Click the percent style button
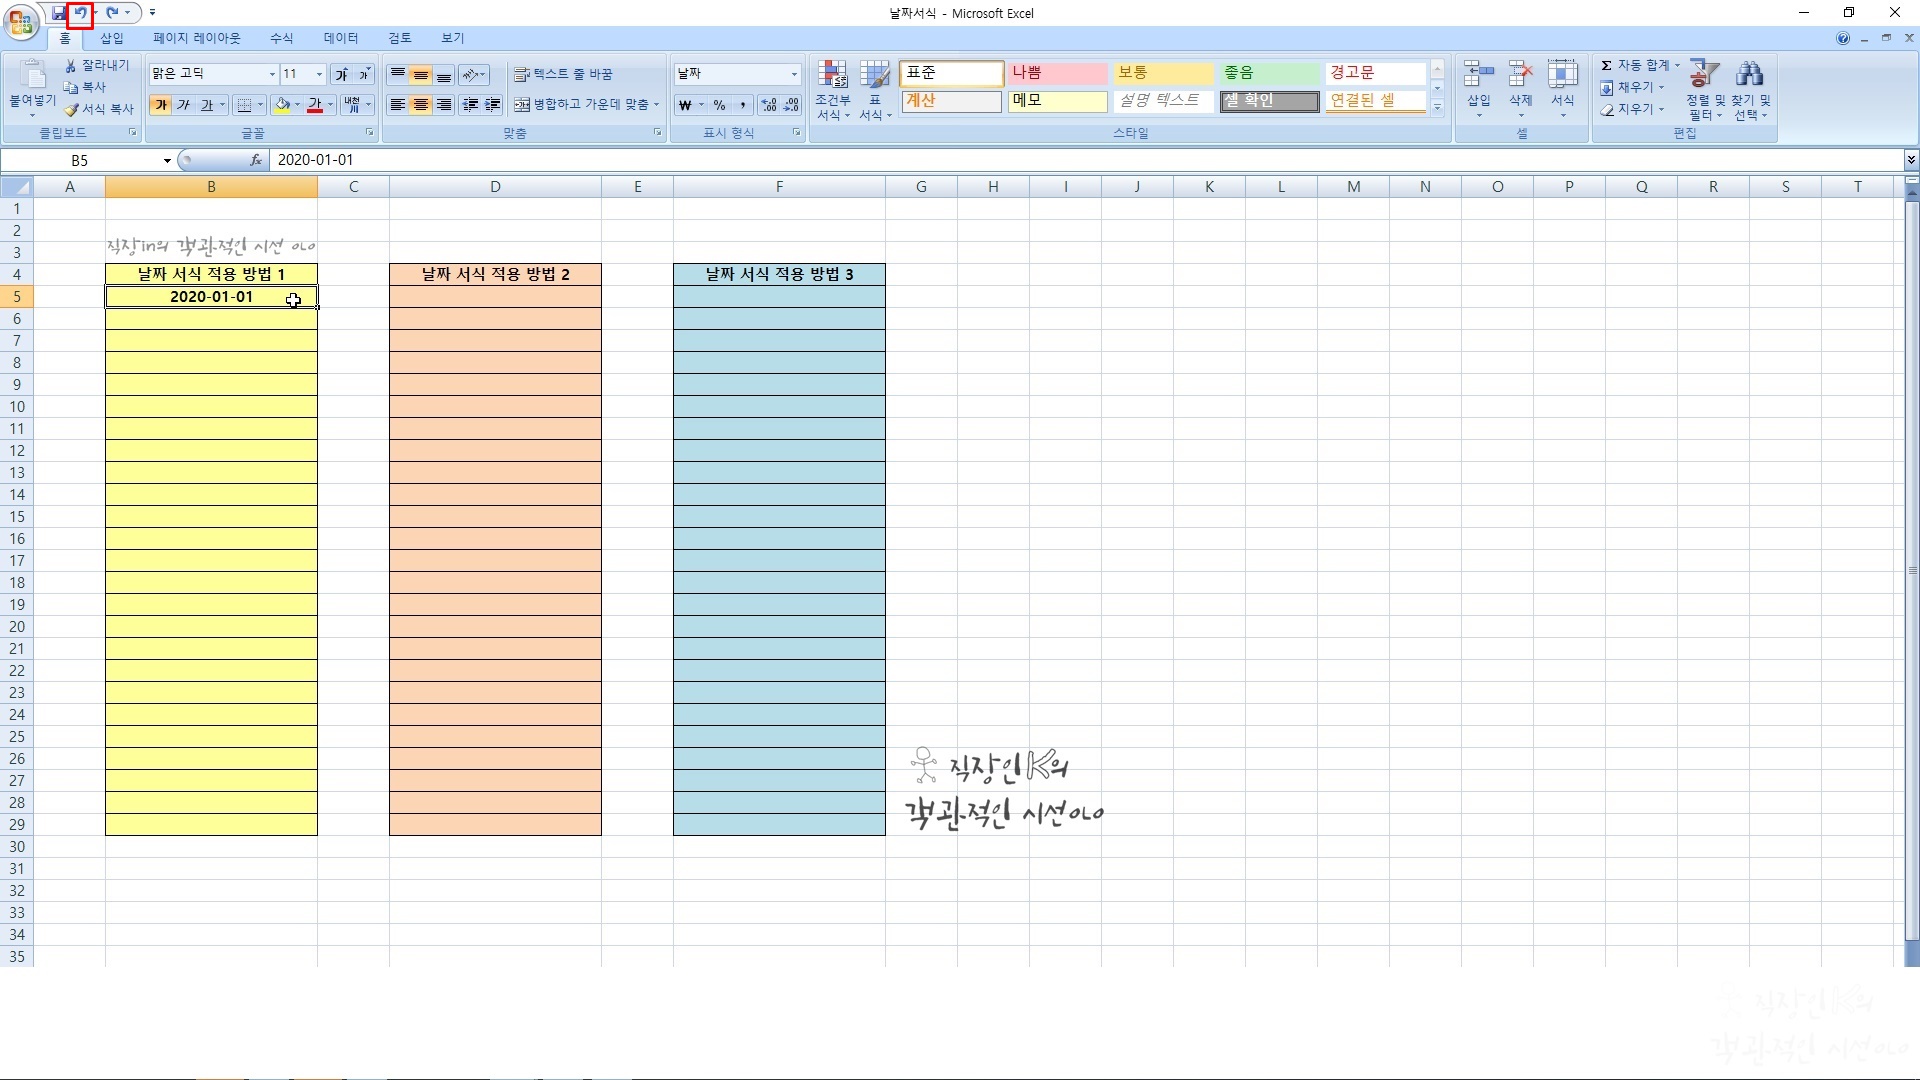The height and width of the screenshot is (1080, 1920). click(719, 105)
